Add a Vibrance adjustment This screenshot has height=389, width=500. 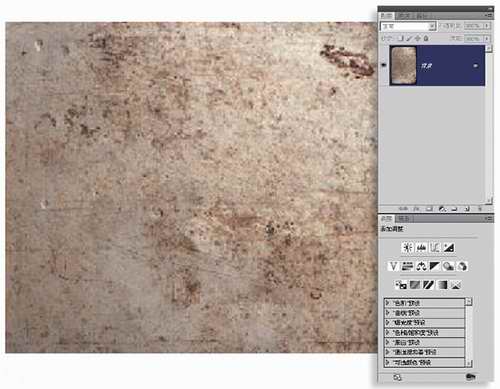[x=393, y=266]
